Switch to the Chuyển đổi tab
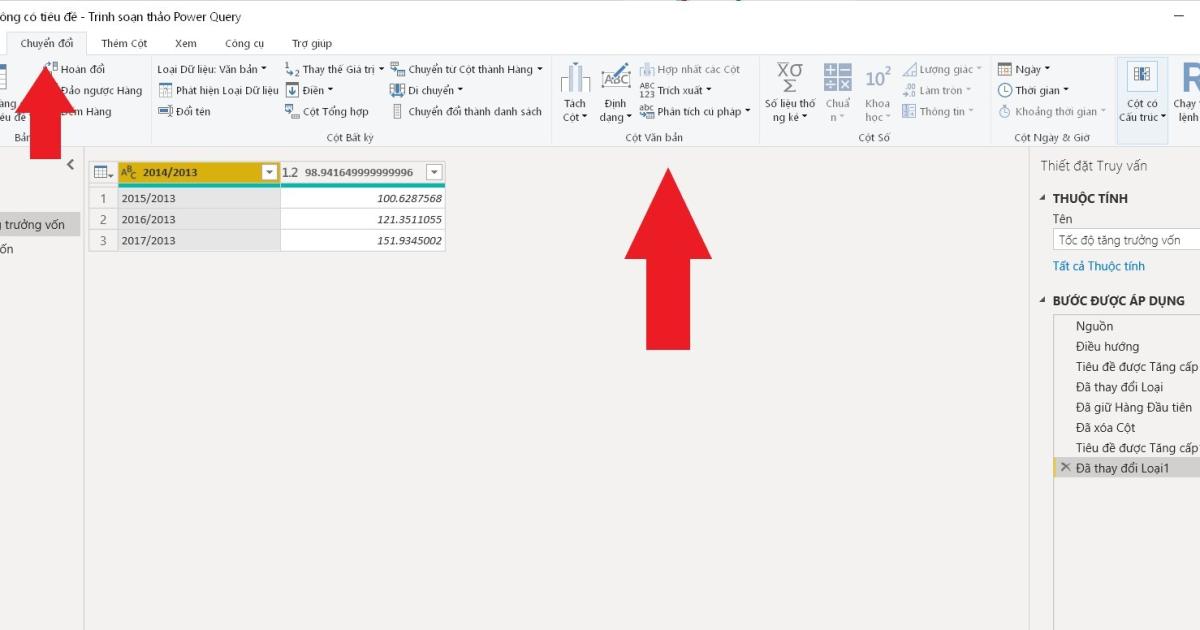Screen dimensions: 1200x630 coord(47,43)
